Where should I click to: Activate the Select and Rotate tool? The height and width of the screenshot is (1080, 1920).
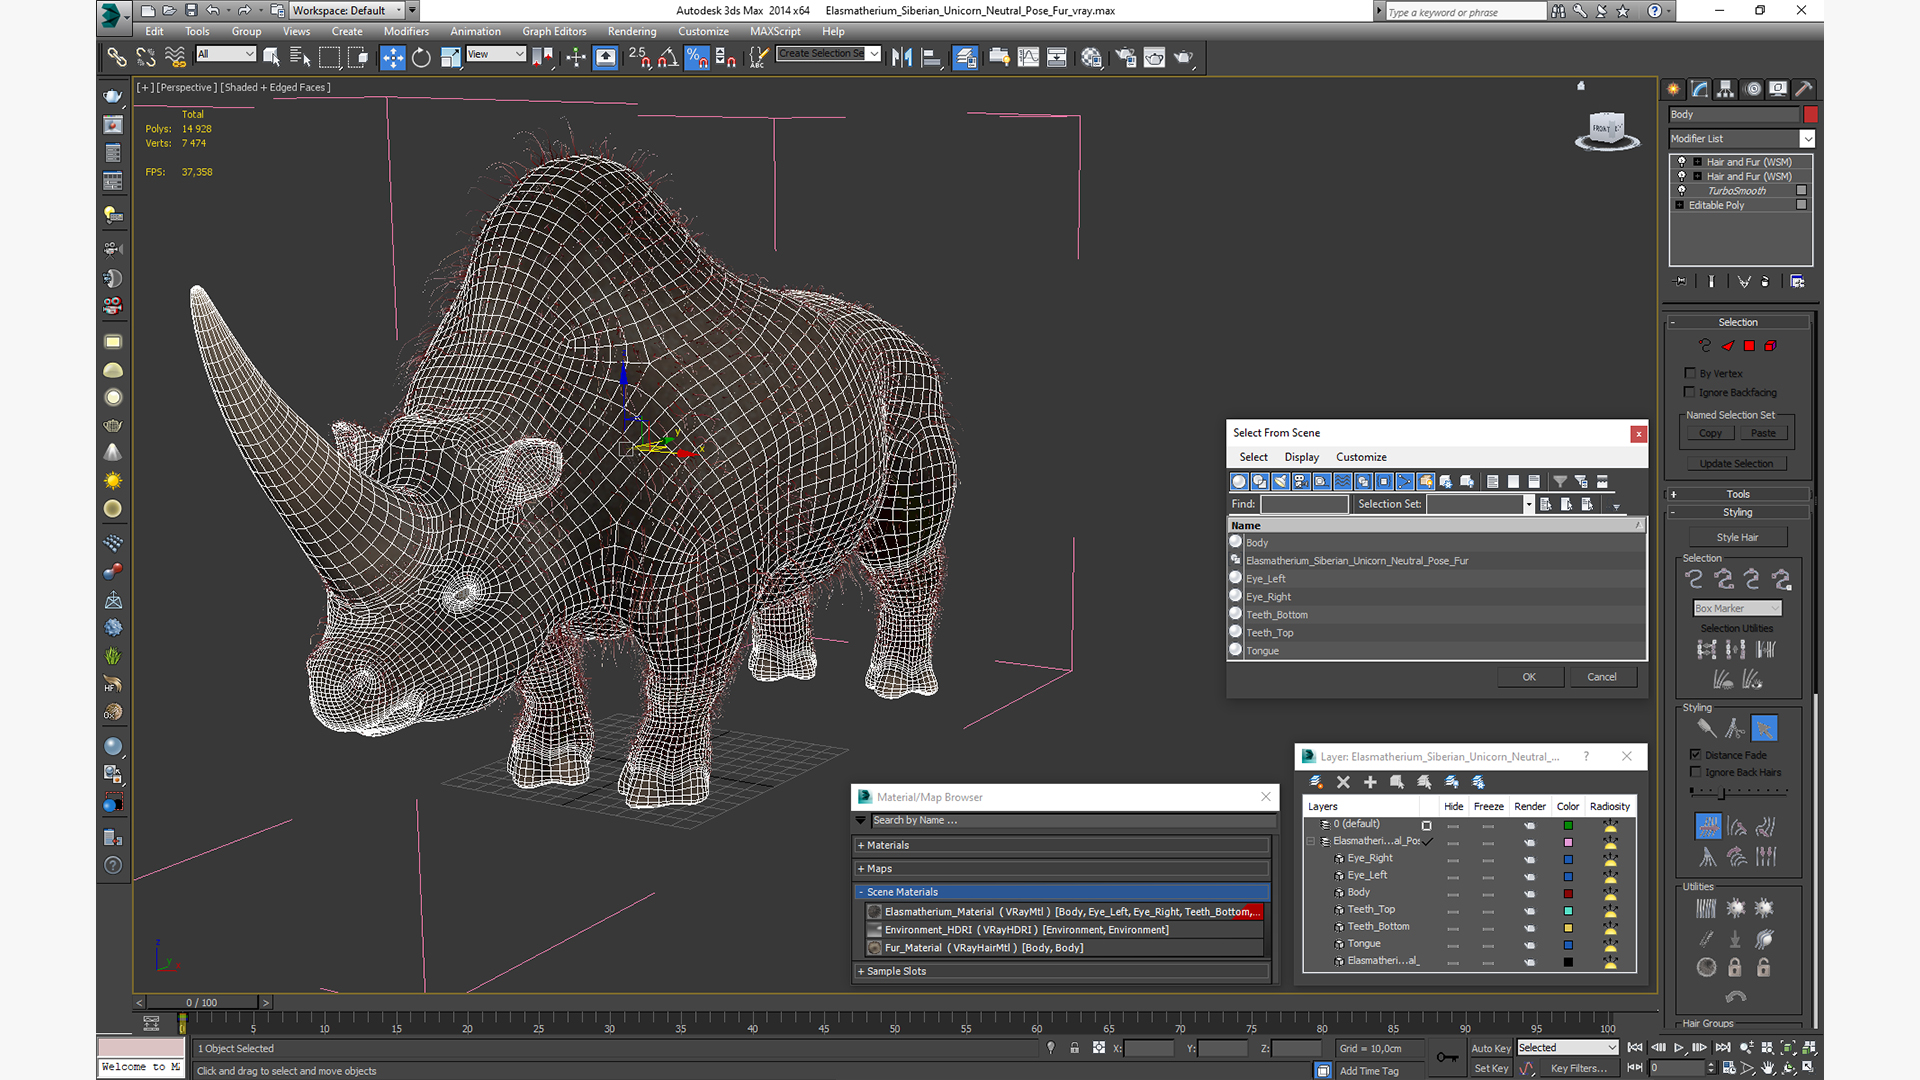(421, 58)
